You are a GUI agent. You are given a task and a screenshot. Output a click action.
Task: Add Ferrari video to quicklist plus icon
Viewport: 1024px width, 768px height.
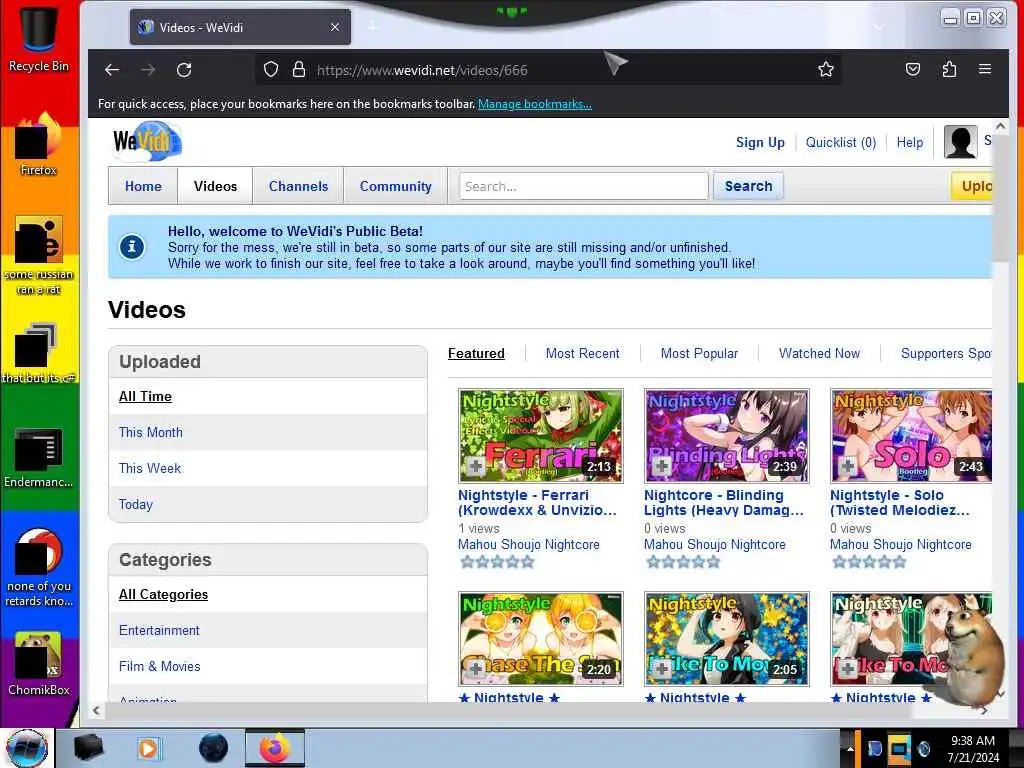(x=475, y=466)
